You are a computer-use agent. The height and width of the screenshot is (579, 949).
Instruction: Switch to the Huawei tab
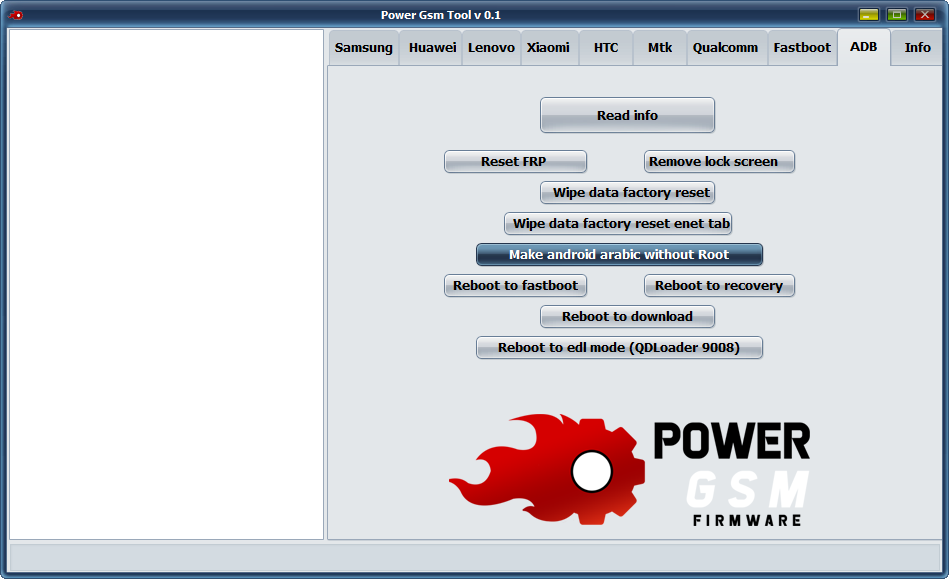pos(430,47)
